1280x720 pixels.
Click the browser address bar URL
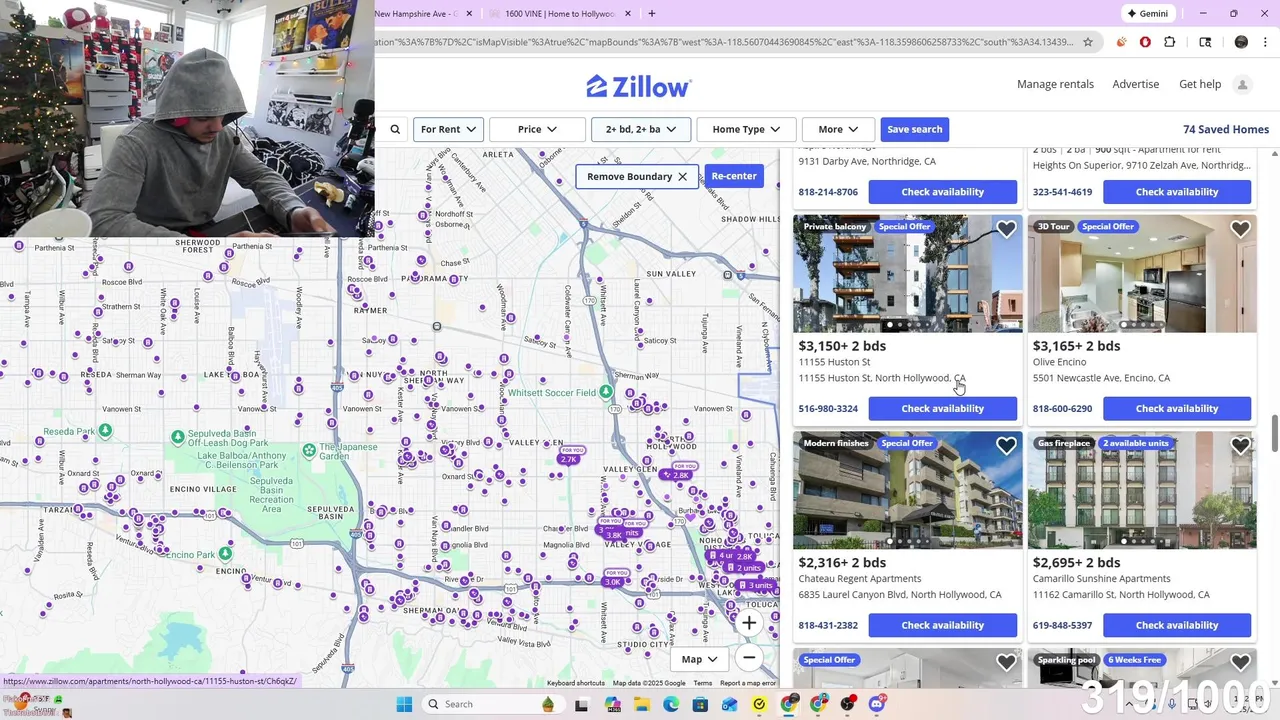pyautogui.click(x=725, y=42)
